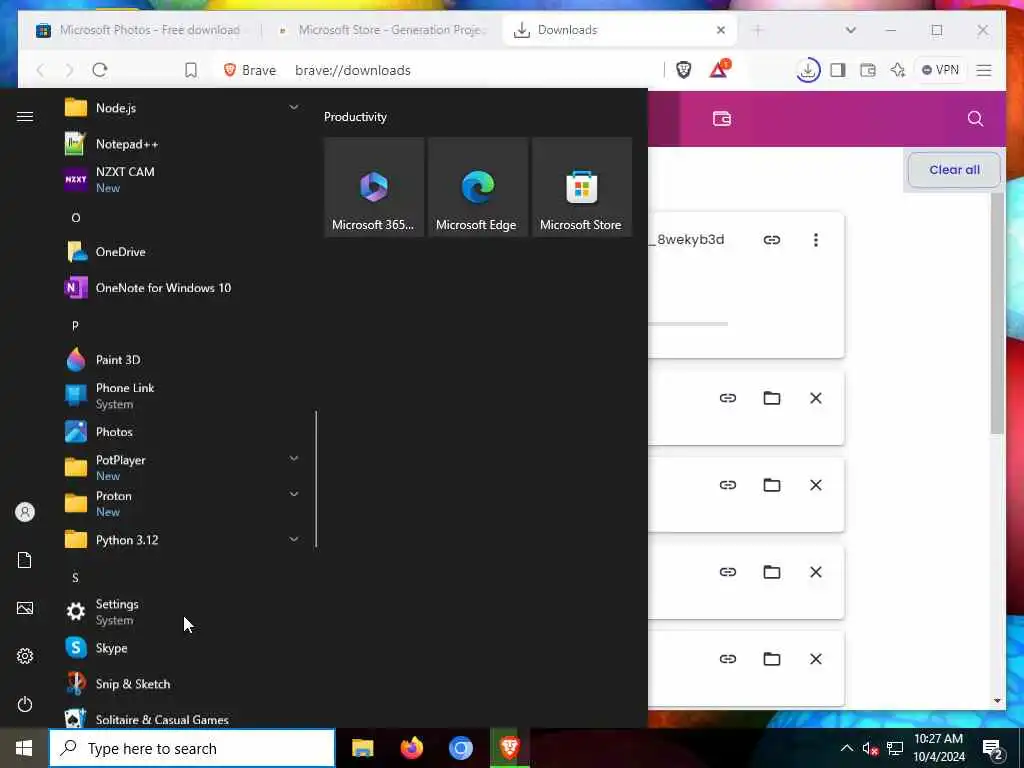Click the Clear all downloads button

coord(954,170)
